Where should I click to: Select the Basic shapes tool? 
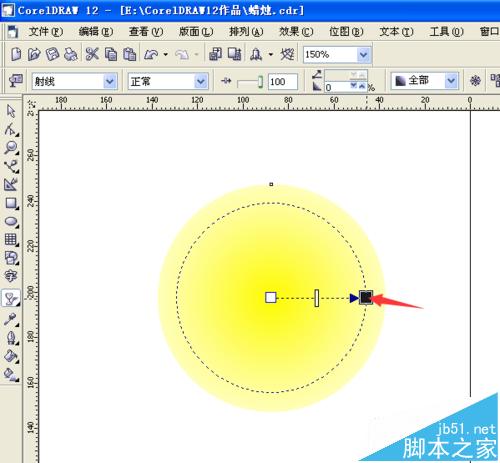[x=11, y=258]
